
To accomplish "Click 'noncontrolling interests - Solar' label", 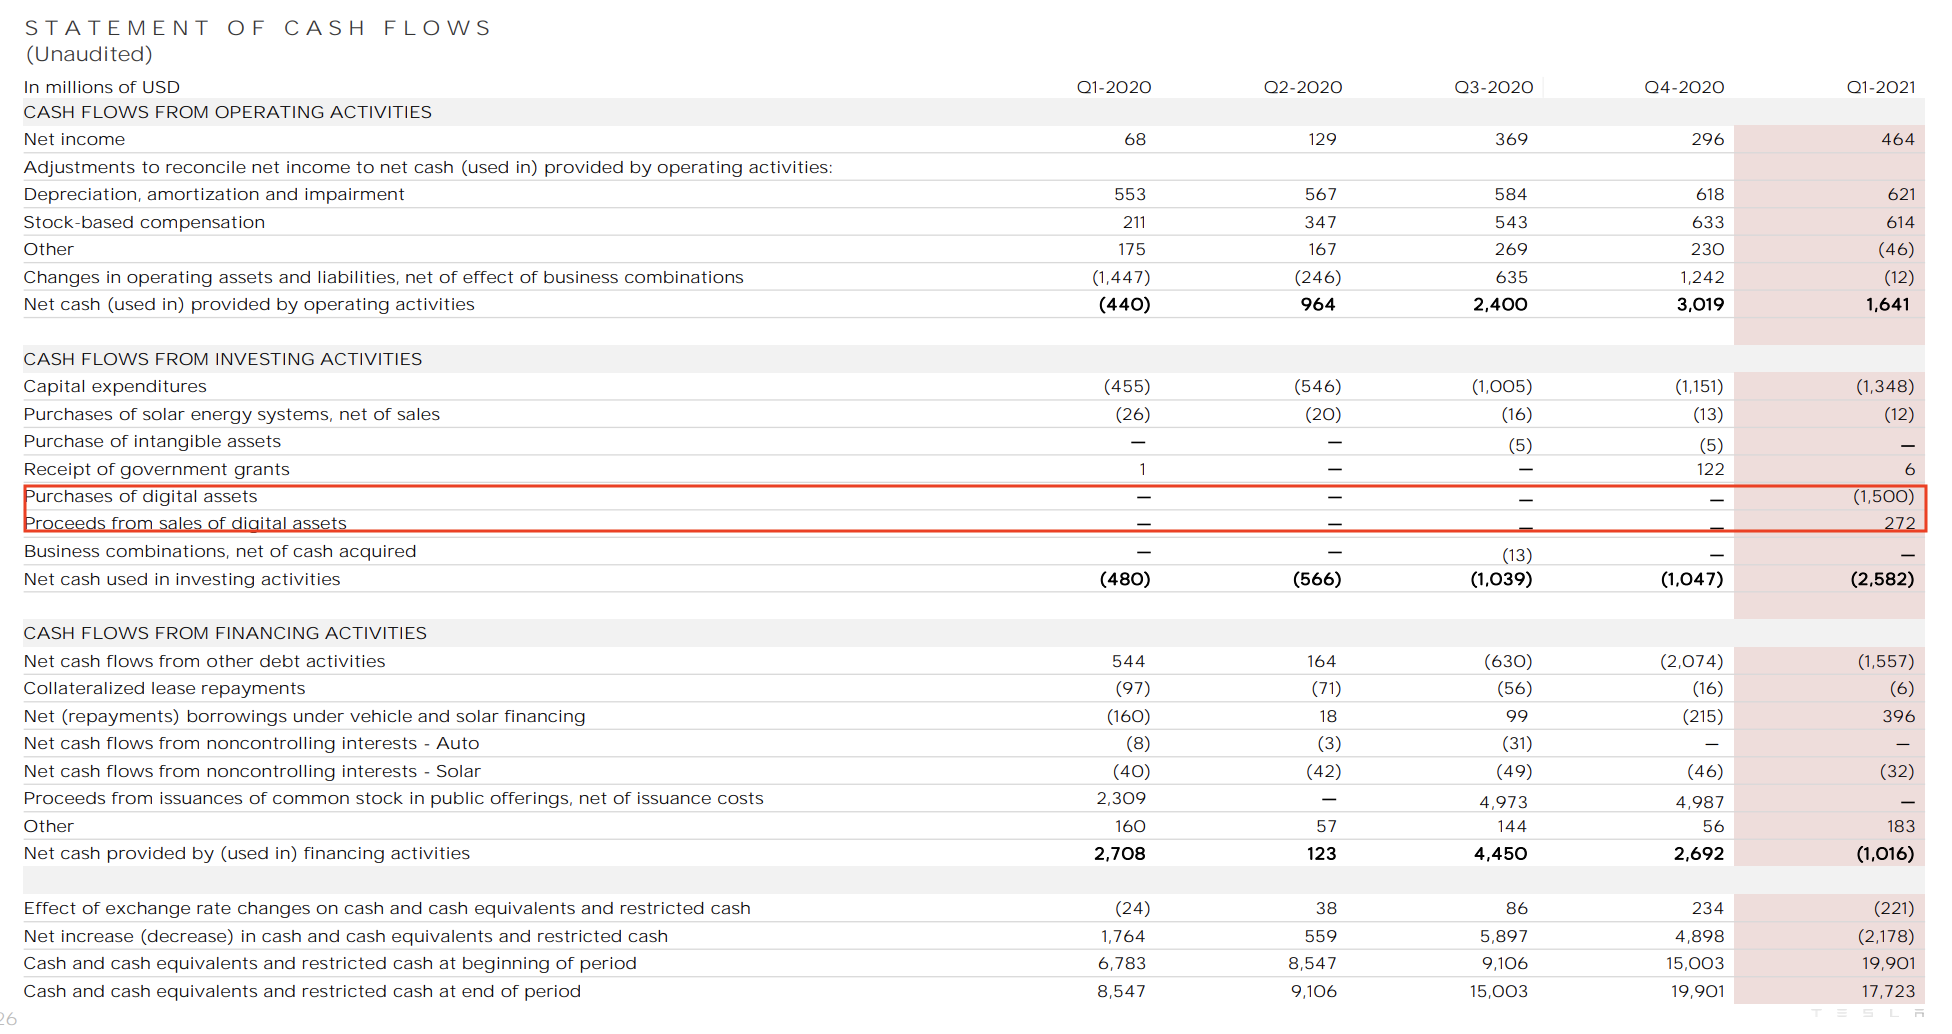I will (252, 771).
